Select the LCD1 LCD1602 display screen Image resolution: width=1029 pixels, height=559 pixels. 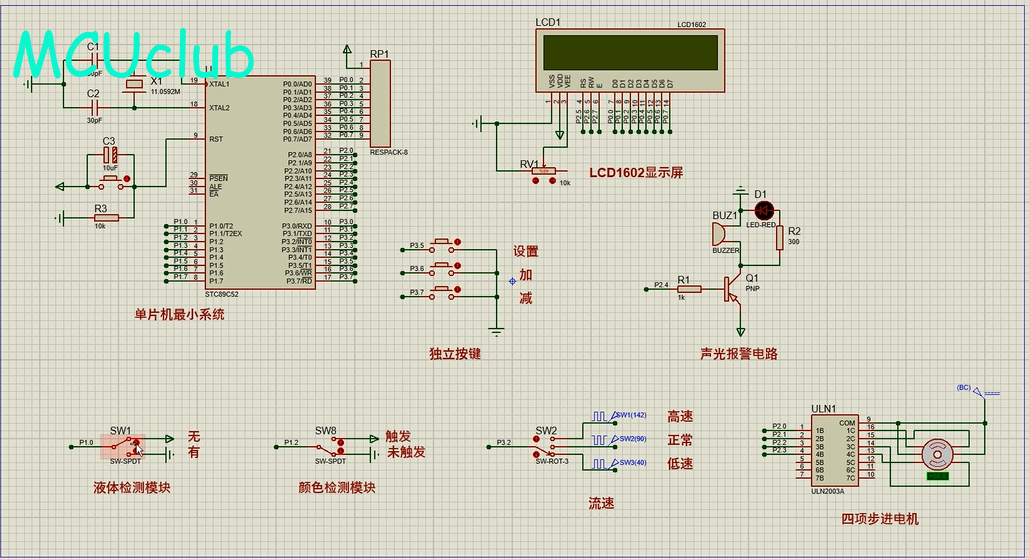[629, 52]
